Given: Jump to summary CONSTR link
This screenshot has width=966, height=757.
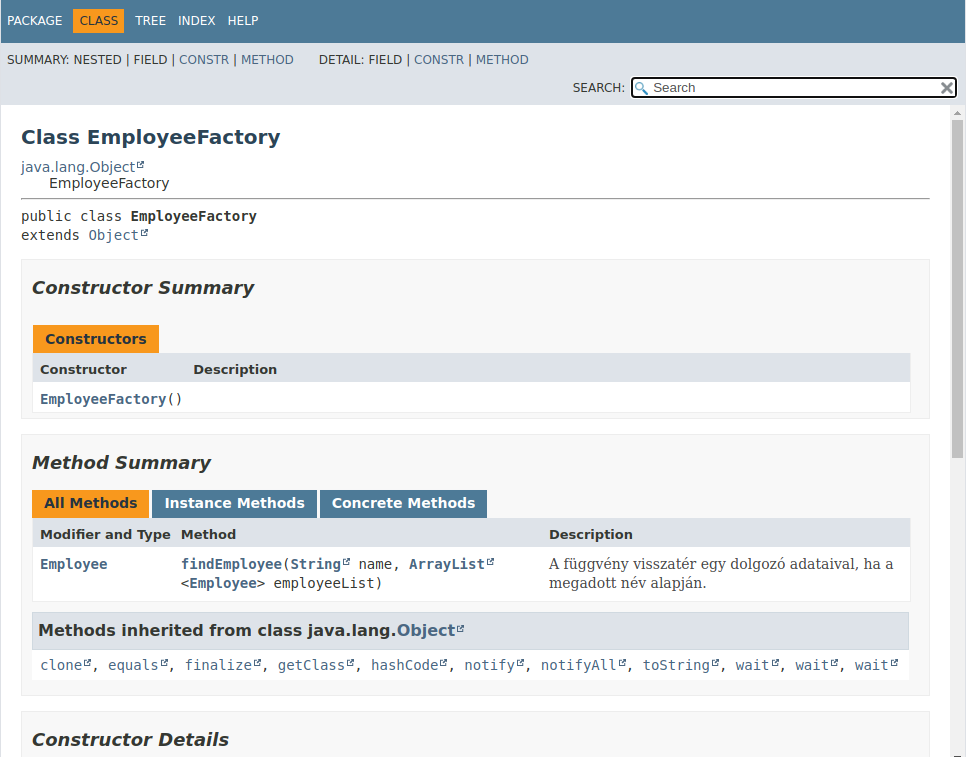Looking at the screenshot, I should [204, 60].
